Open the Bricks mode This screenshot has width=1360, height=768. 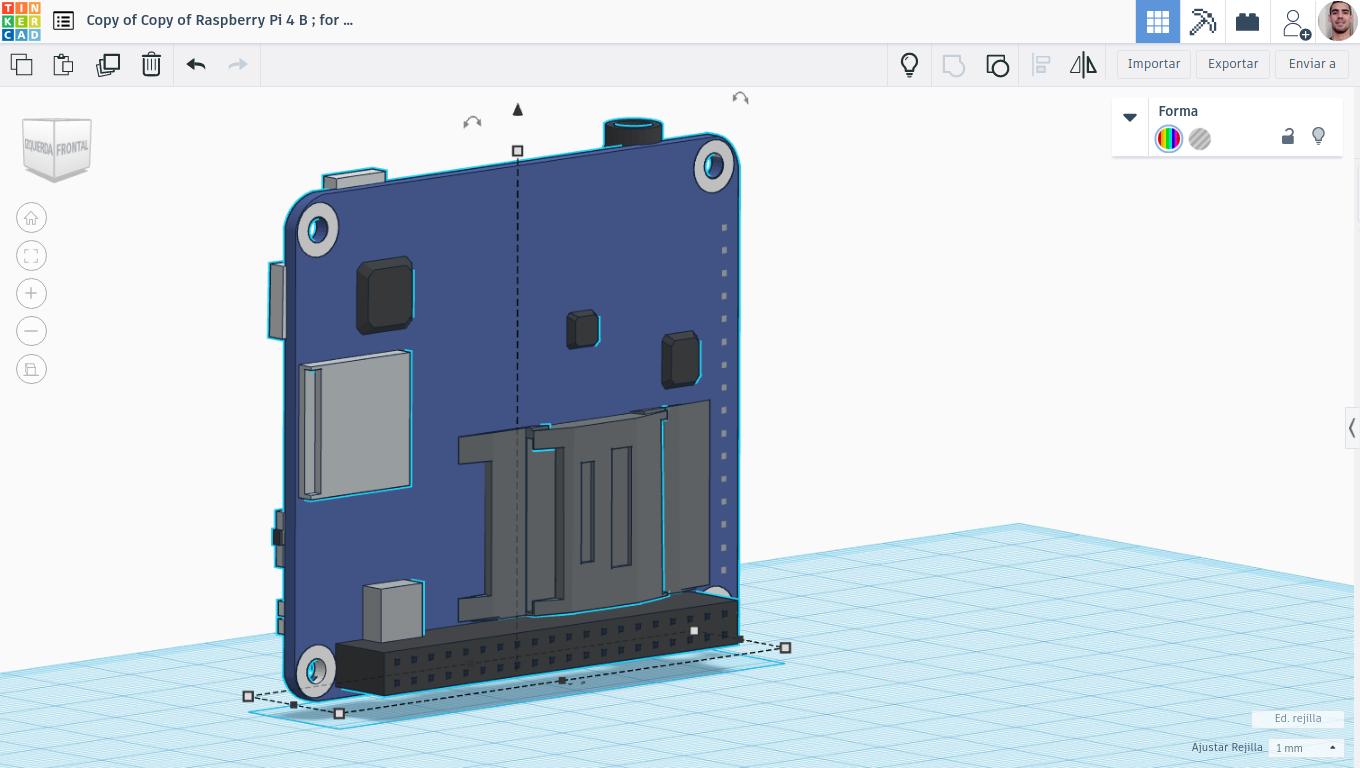tap(1247, 21)
